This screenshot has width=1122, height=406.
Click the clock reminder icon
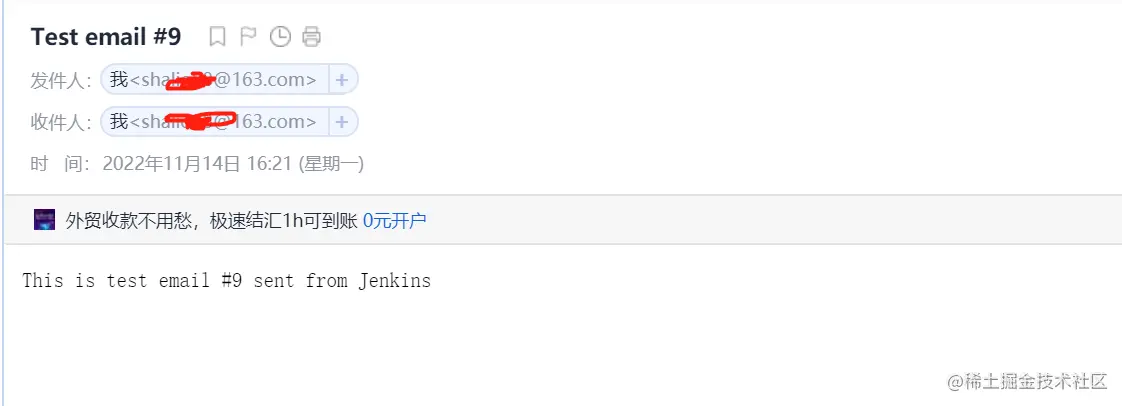point(280,37)
